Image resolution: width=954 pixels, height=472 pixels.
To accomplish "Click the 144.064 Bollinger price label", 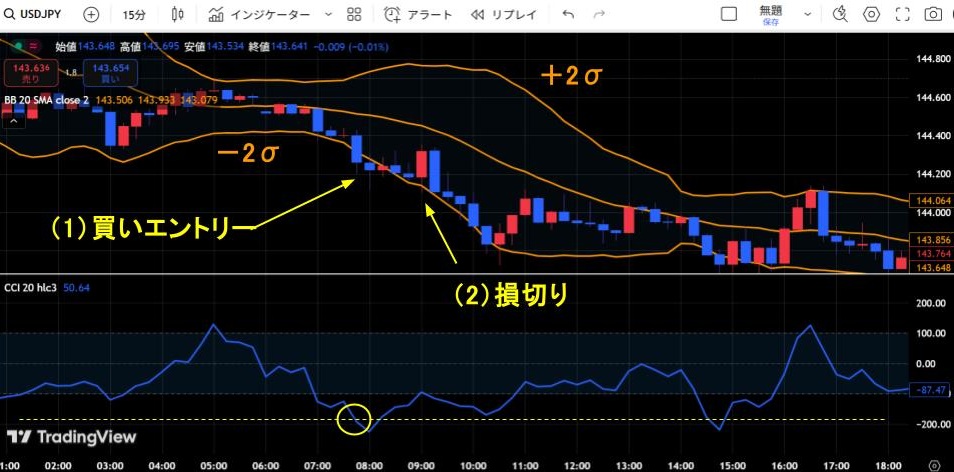I will click(929, 201).
